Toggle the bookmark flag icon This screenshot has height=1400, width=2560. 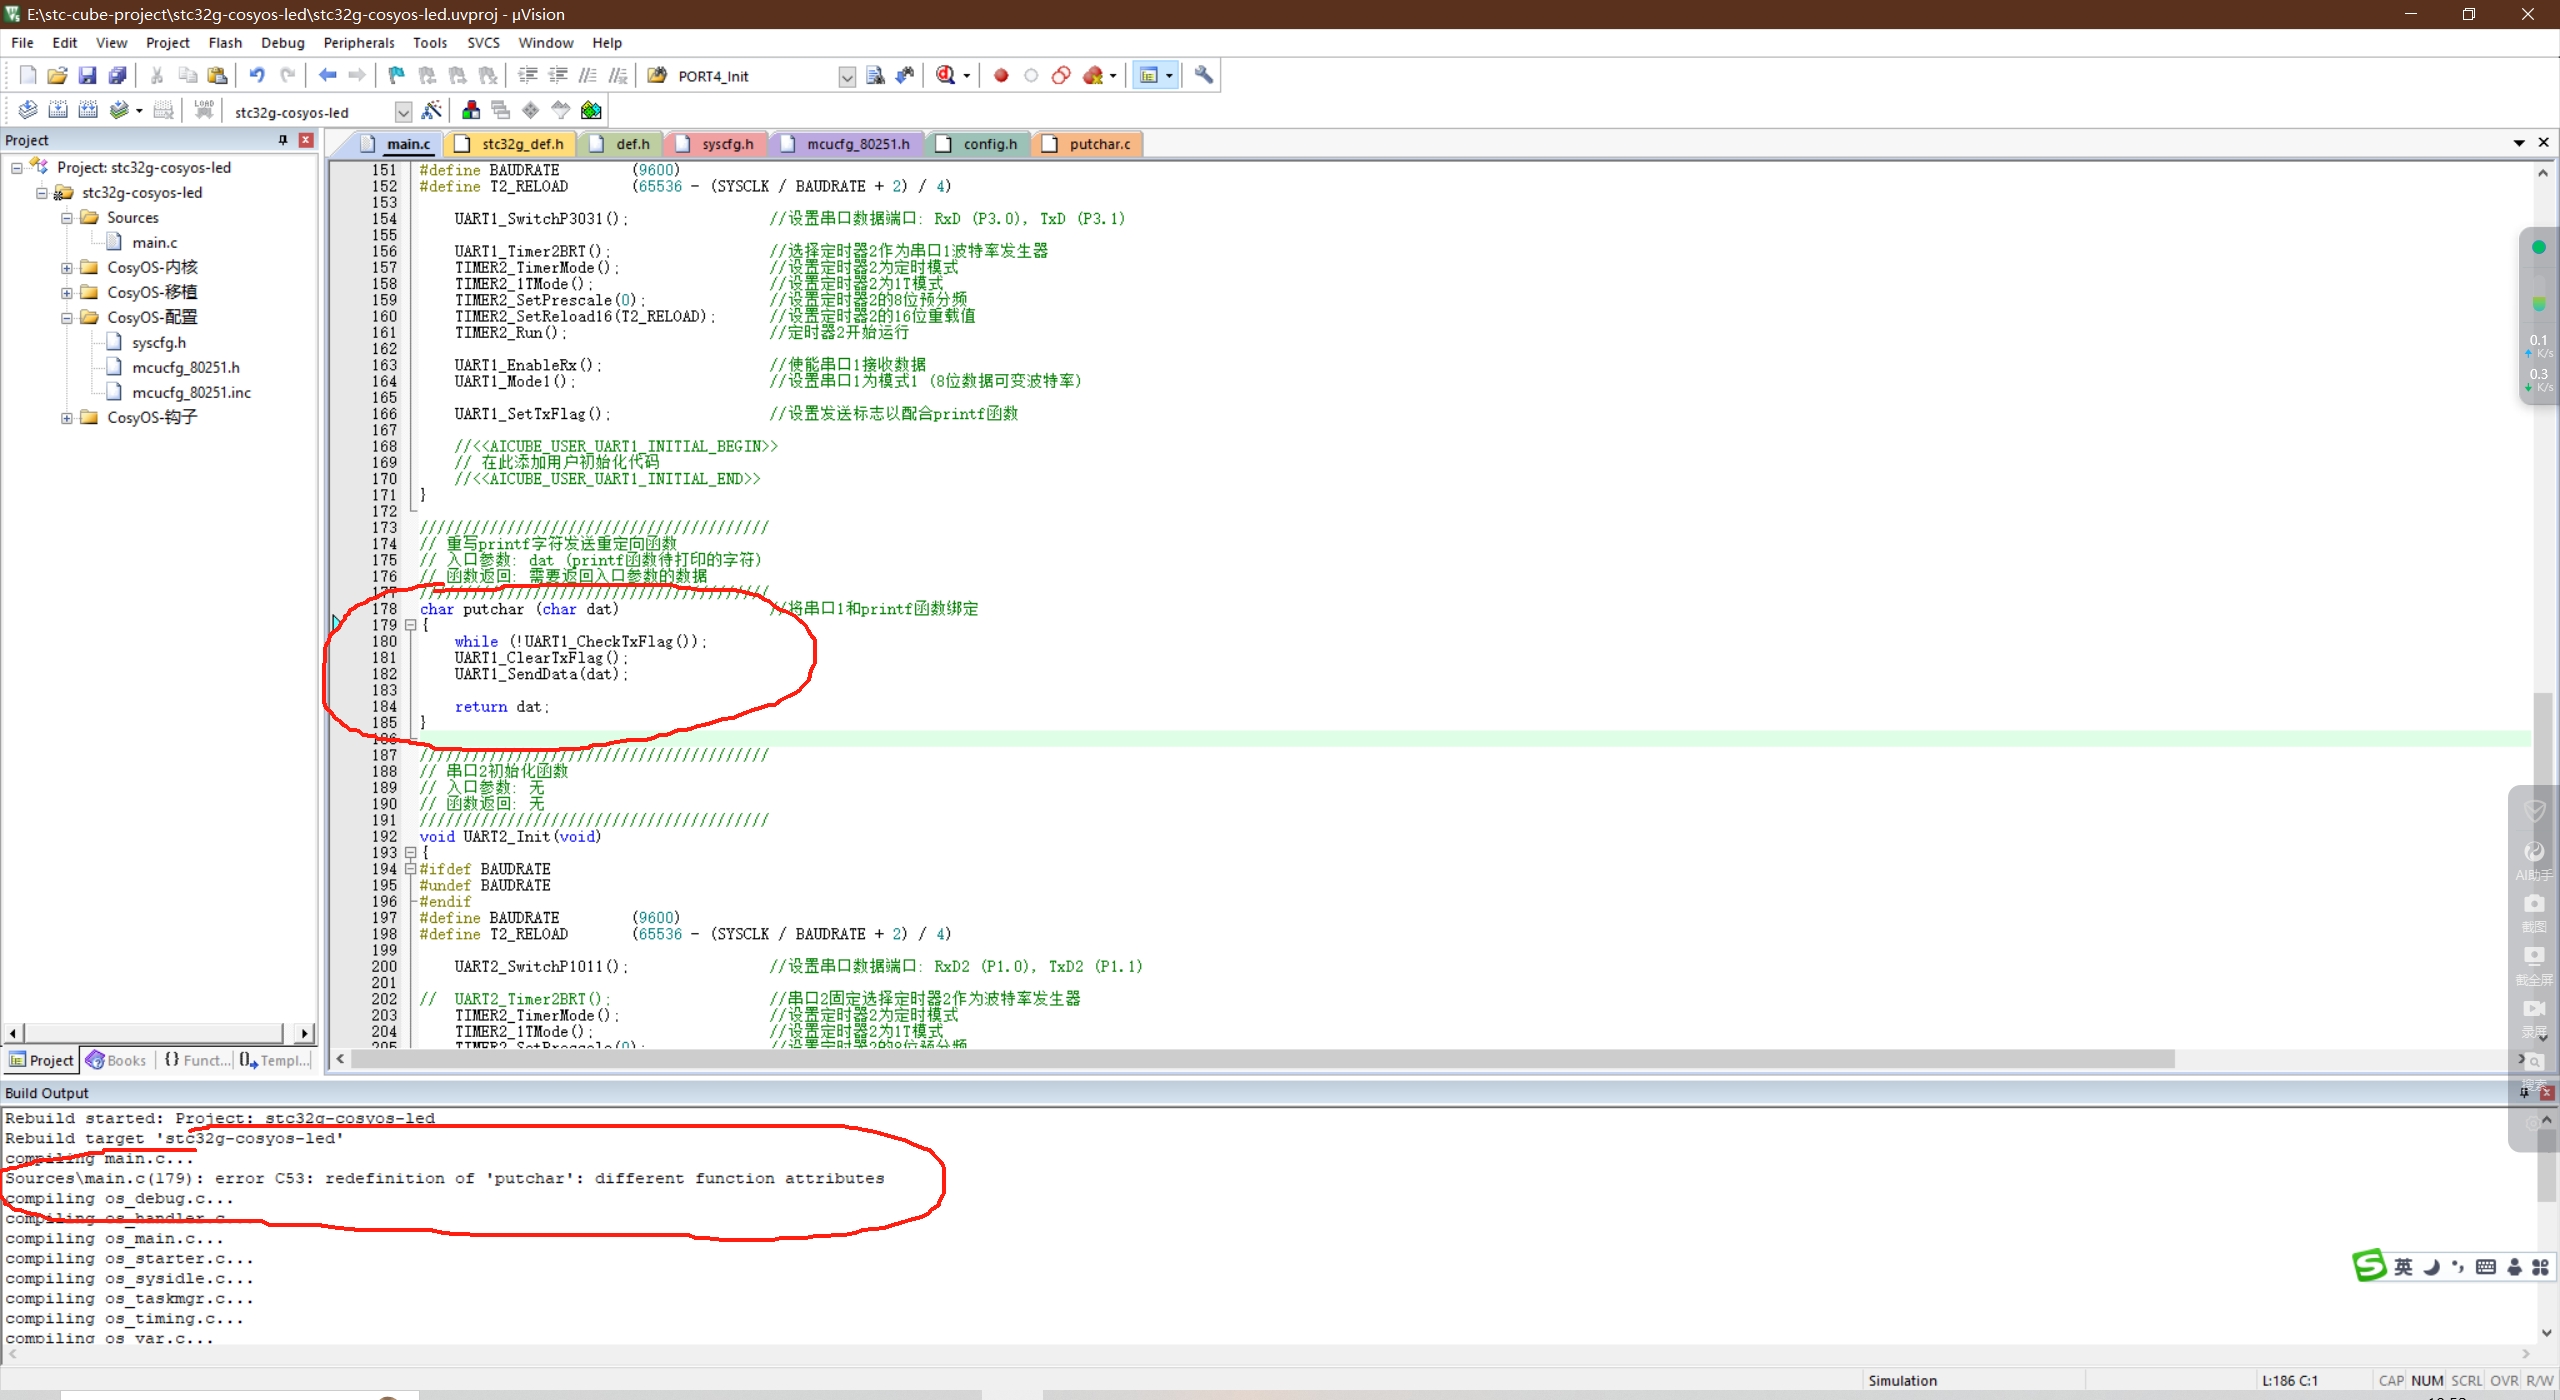pyautogui.click(x=396, y=75)
